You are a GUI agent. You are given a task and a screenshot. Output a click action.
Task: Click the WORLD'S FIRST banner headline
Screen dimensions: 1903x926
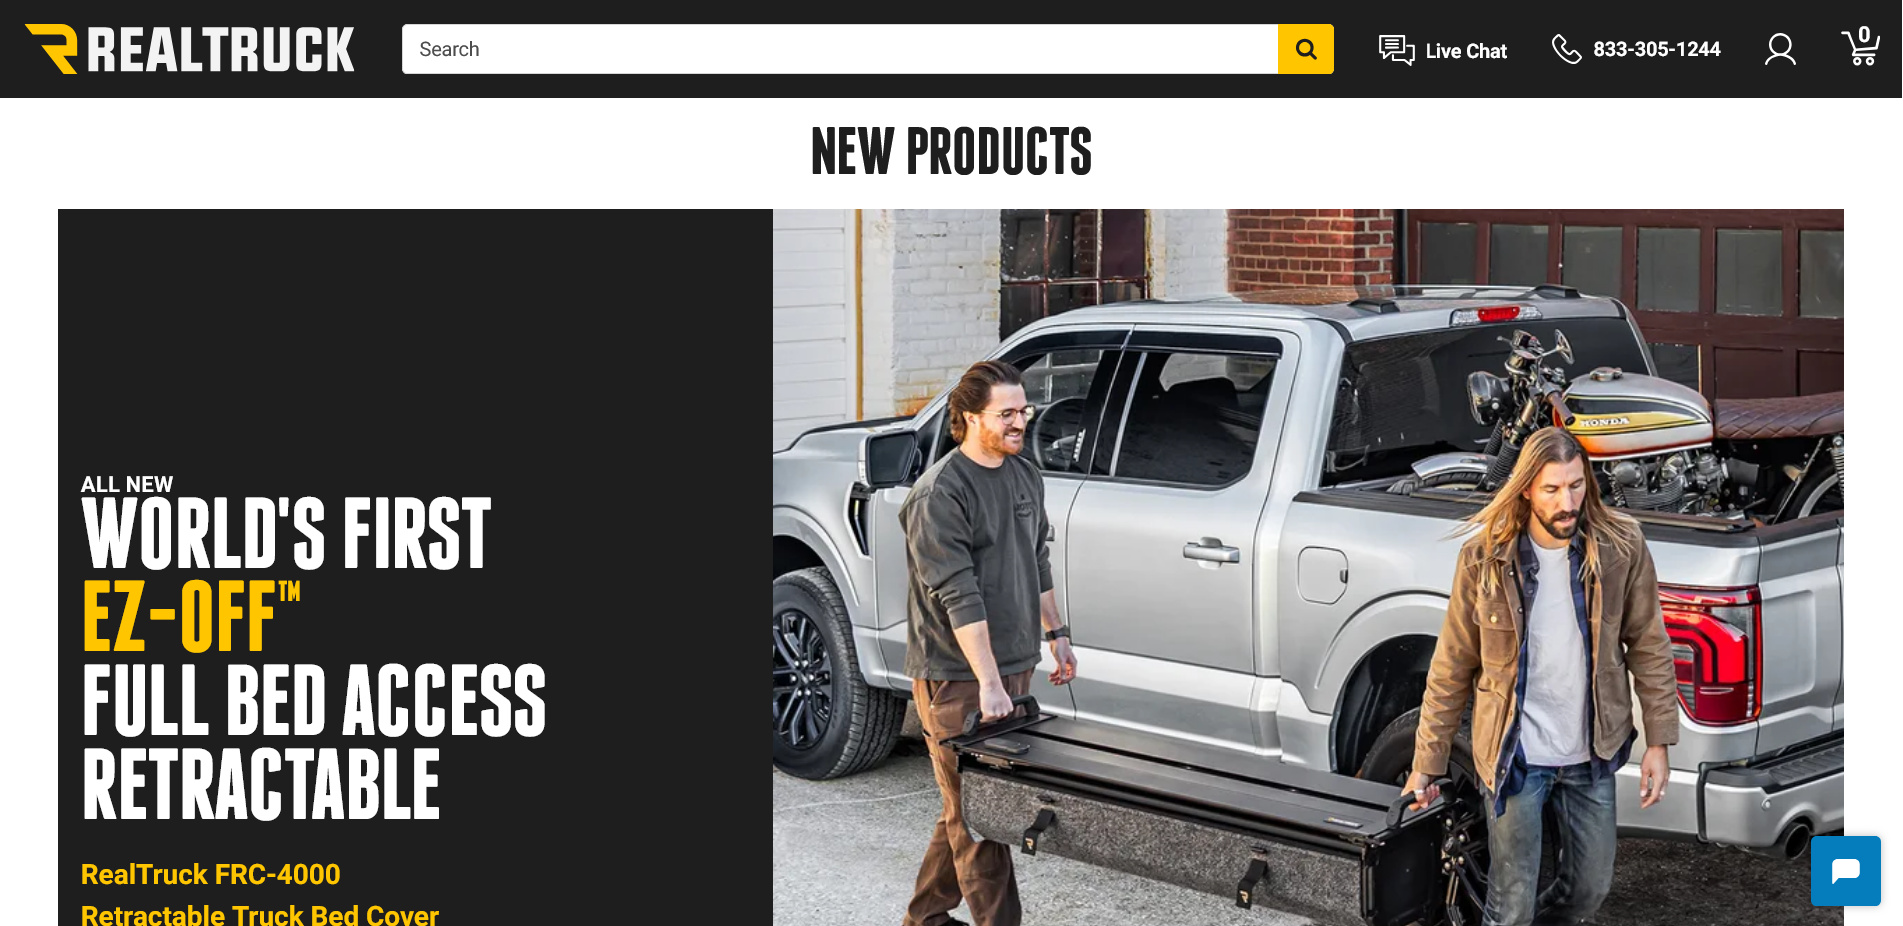coord(286,535)
